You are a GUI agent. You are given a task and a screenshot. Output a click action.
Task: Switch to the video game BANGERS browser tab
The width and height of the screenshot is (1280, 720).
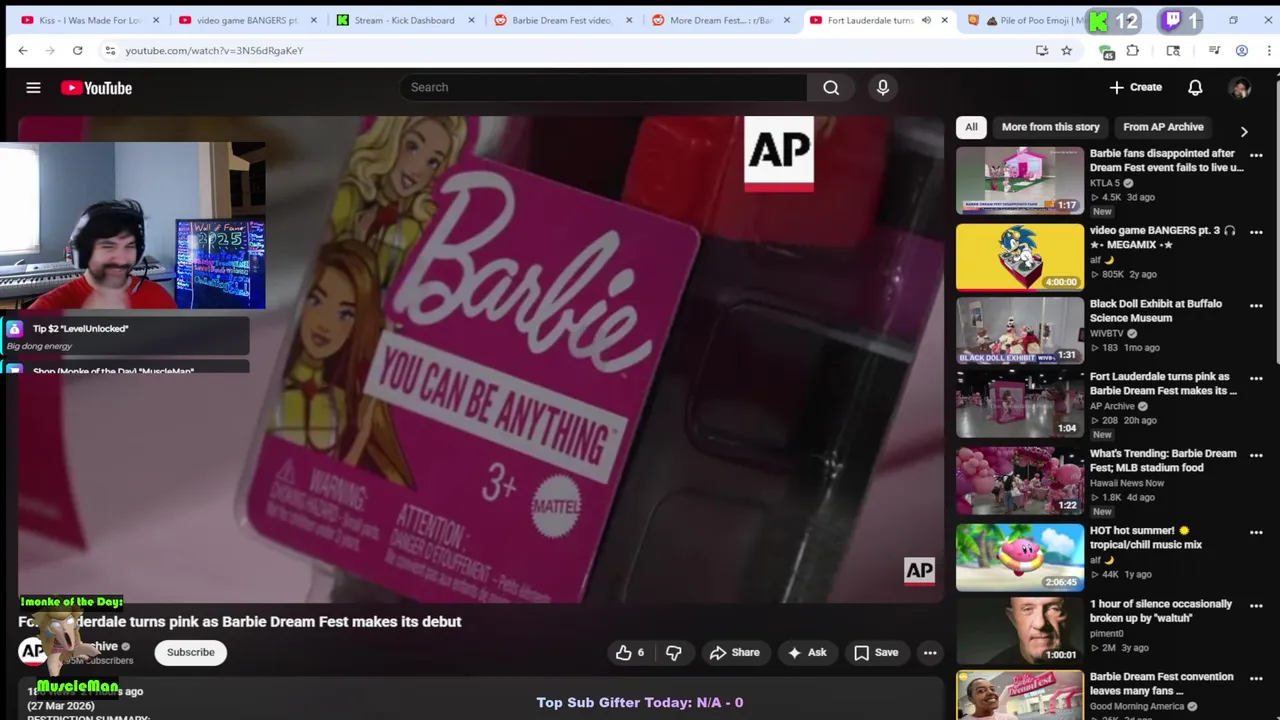click(x=247, y=20)
